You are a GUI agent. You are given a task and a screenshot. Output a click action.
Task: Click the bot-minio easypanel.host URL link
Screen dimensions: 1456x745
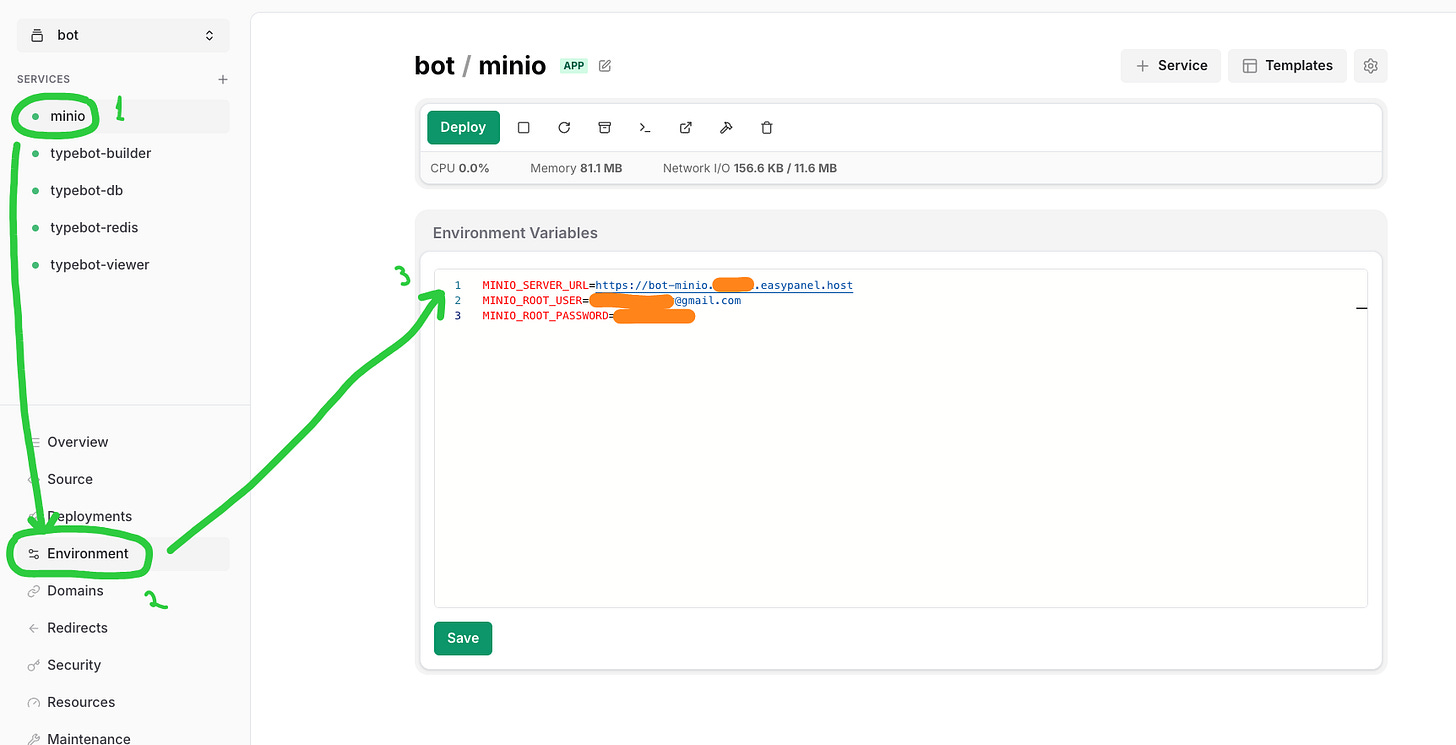[x=724, y=285]
